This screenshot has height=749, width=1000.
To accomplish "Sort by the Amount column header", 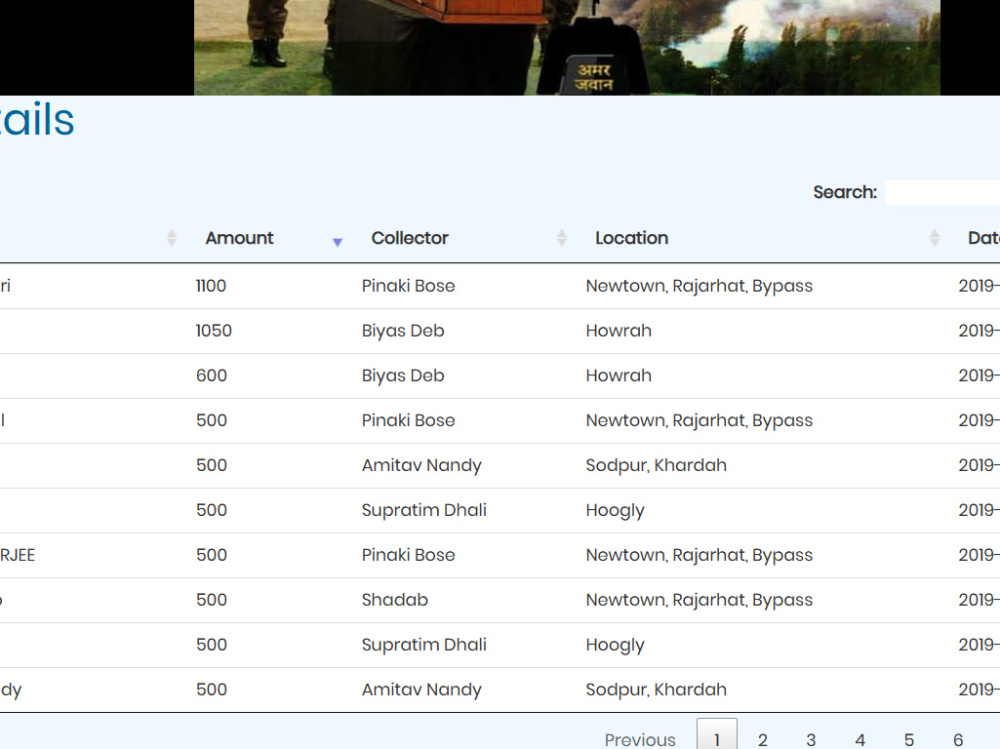I will point(239,238).
